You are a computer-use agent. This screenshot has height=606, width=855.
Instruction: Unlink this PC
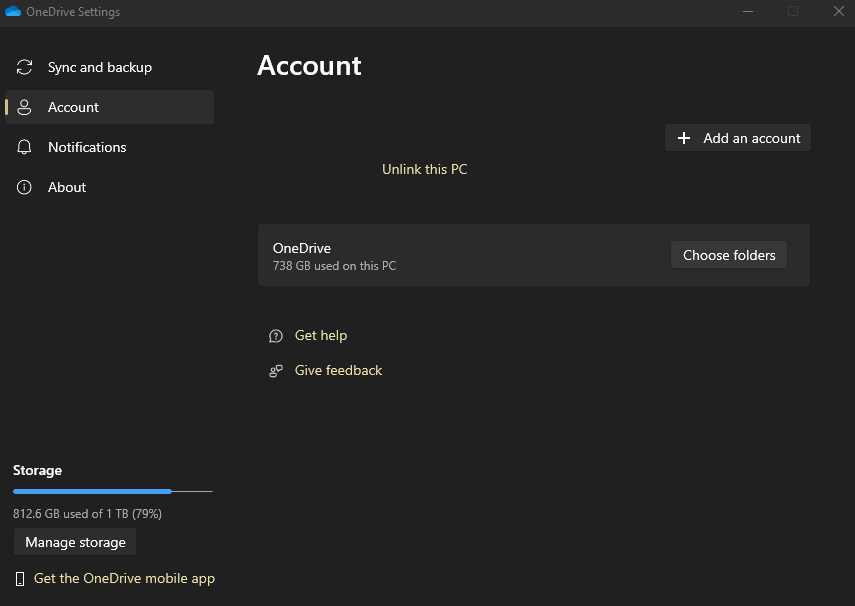tap(424, 169)
